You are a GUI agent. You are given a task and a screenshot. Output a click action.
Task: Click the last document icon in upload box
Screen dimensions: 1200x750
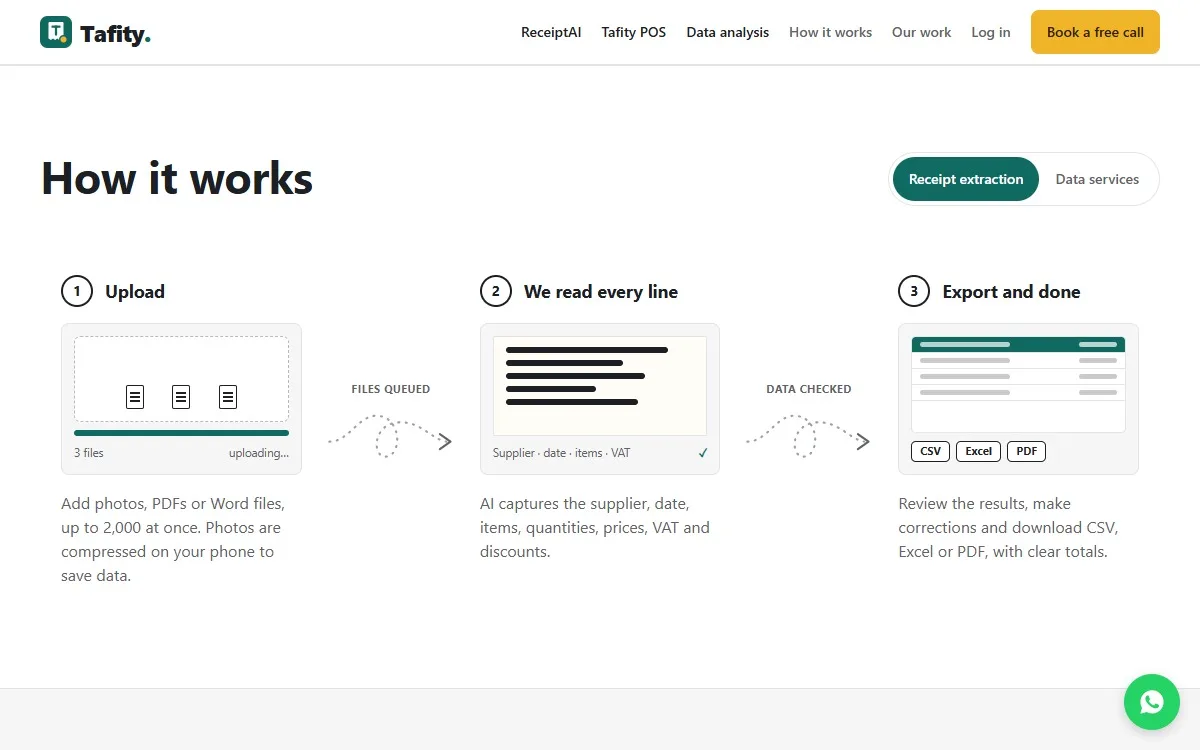pos(228,397)
